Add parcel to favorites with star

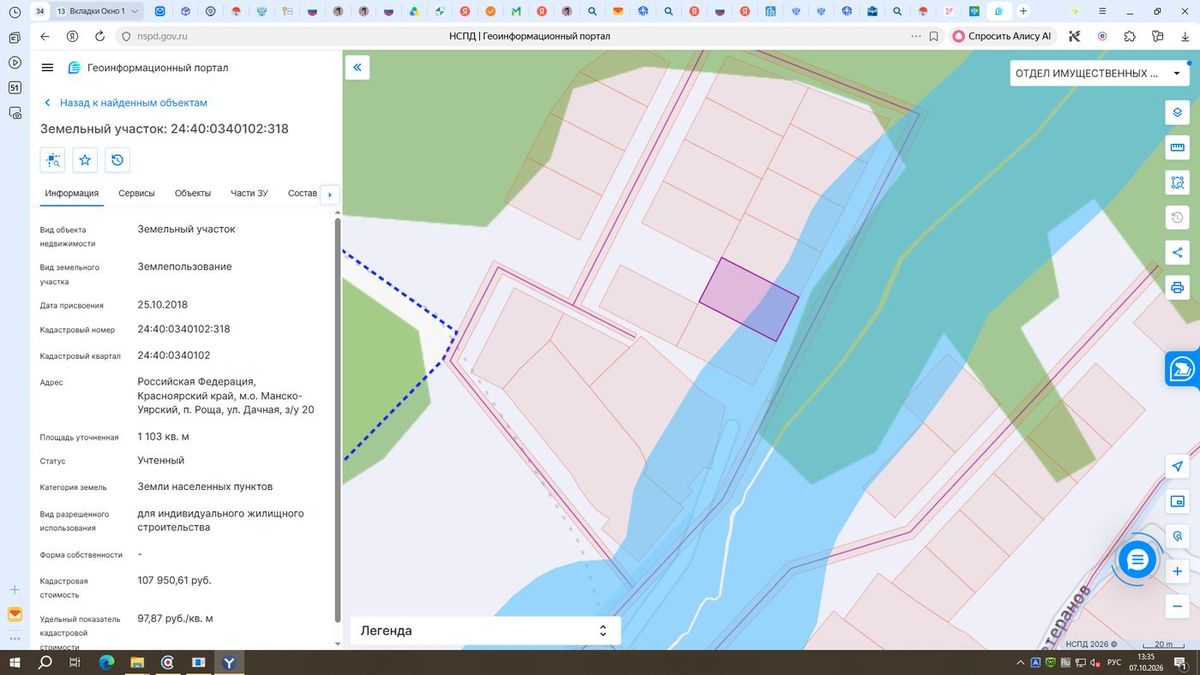tap(86, 160)
